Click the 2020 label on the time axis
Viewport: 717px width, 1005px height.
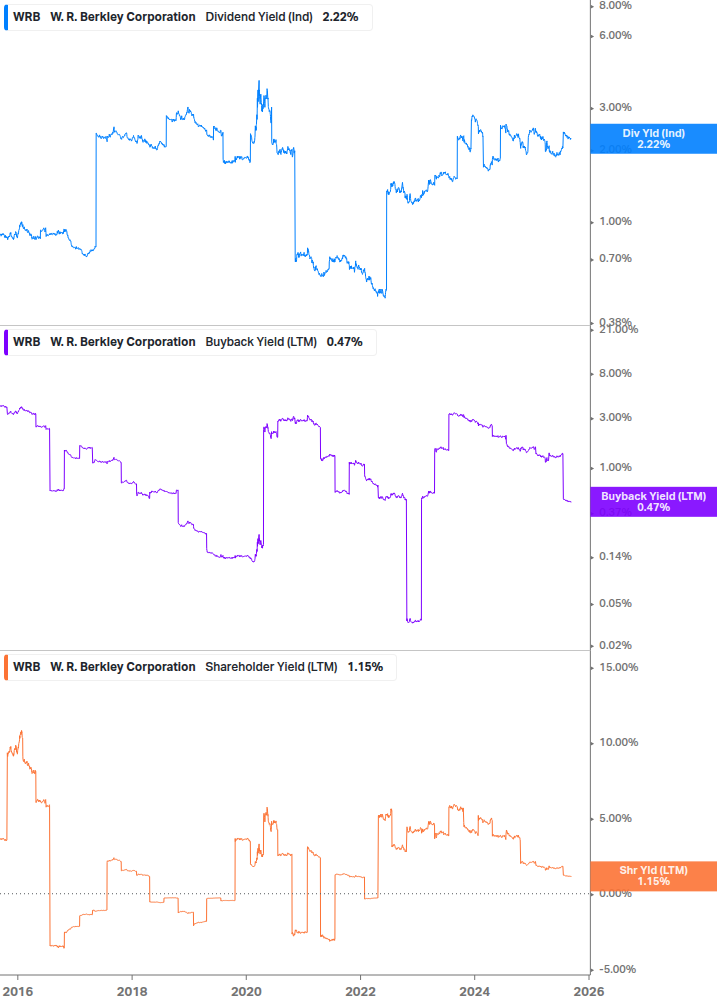point(246,992)
